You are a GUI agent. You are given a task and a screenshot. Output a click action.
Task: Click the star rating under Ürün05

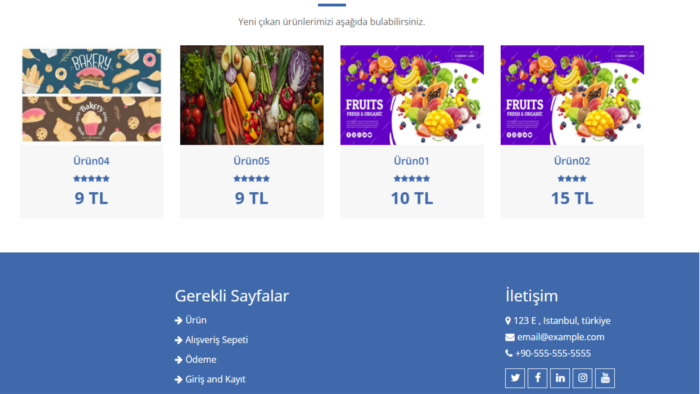point(252,178)
